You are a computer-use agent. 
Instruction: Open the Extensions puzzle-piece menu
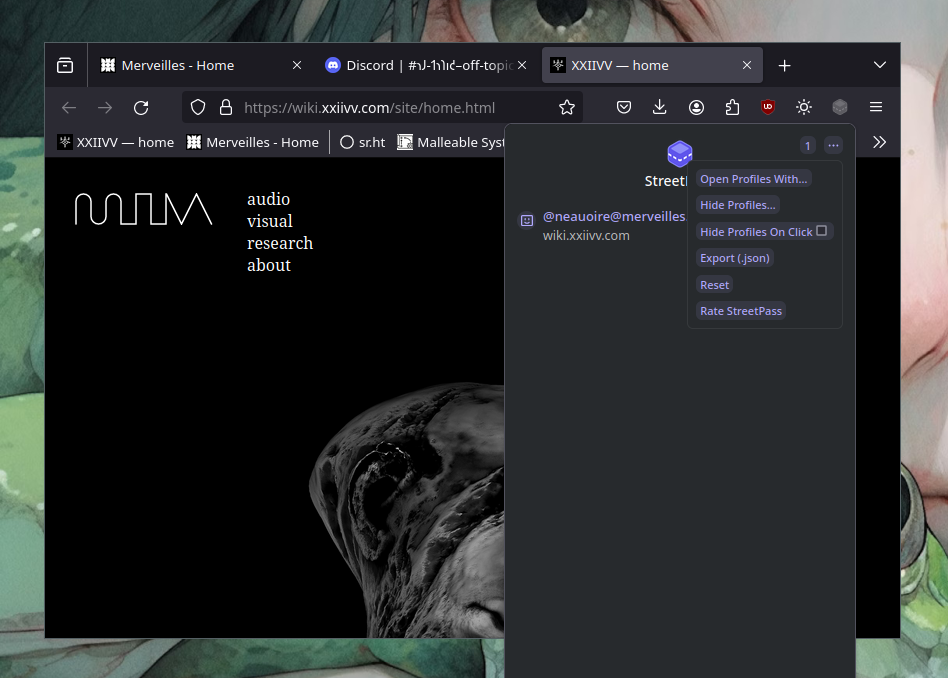coord(732,107)
